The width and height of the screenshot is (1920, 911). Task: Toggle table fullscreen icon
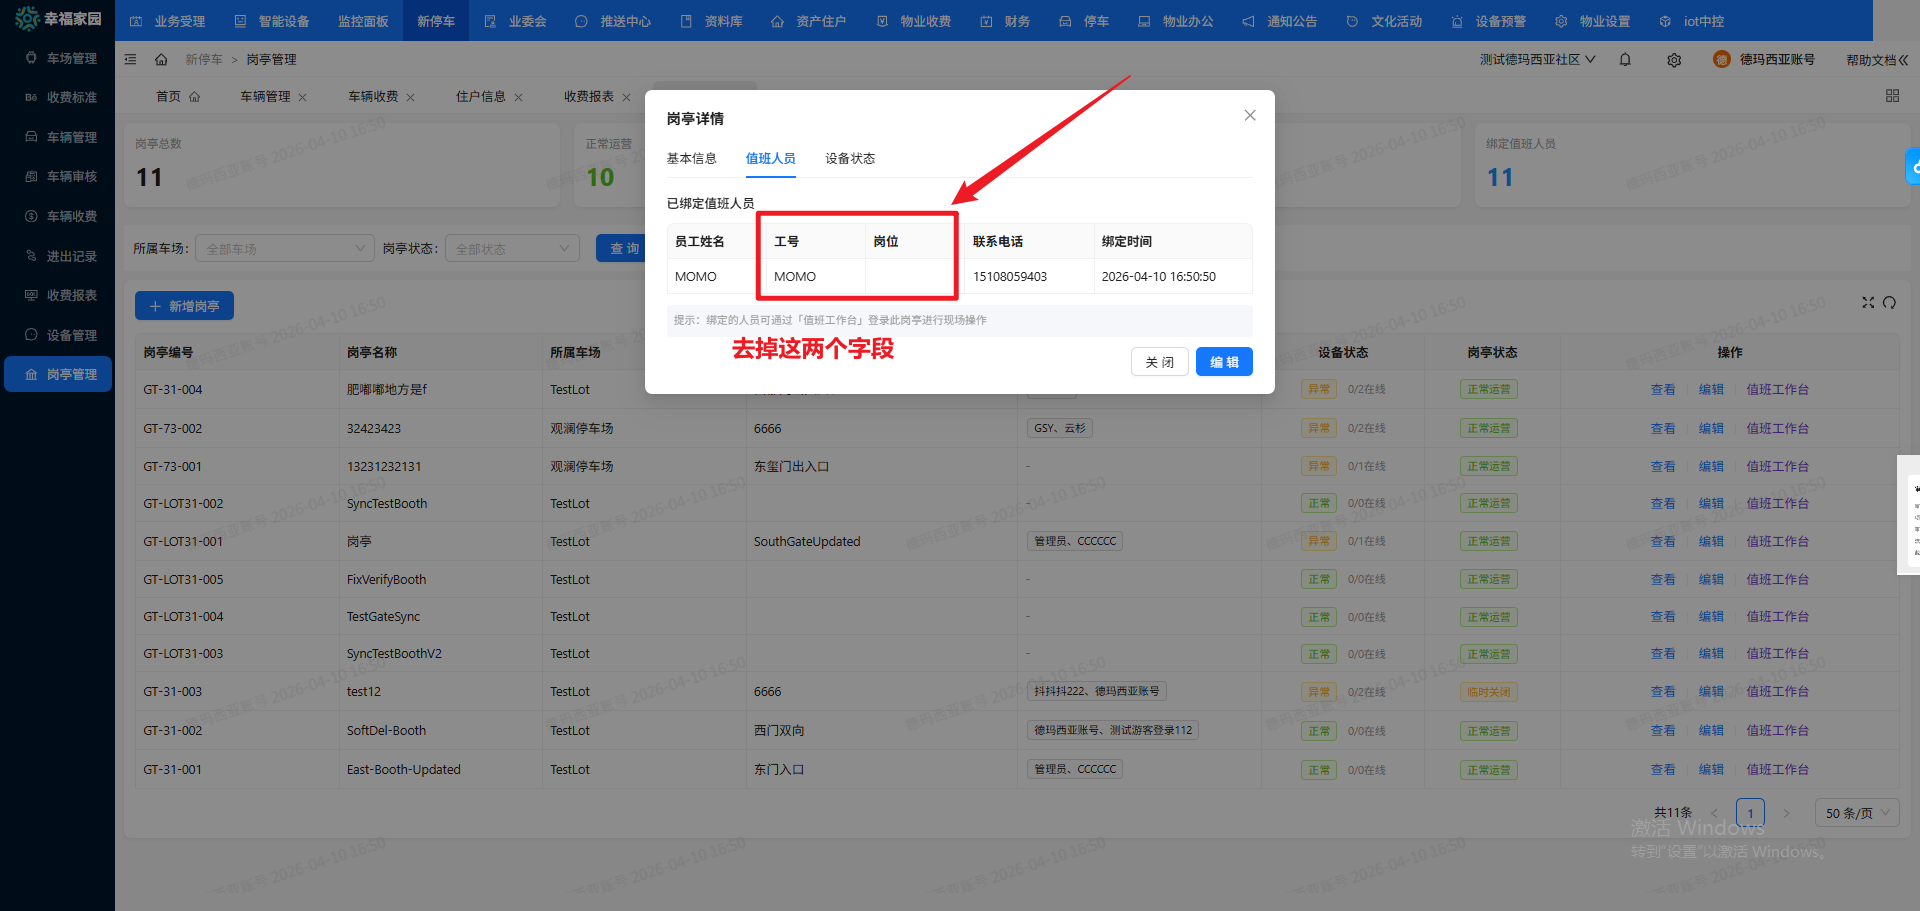[x=1867, y=303]
